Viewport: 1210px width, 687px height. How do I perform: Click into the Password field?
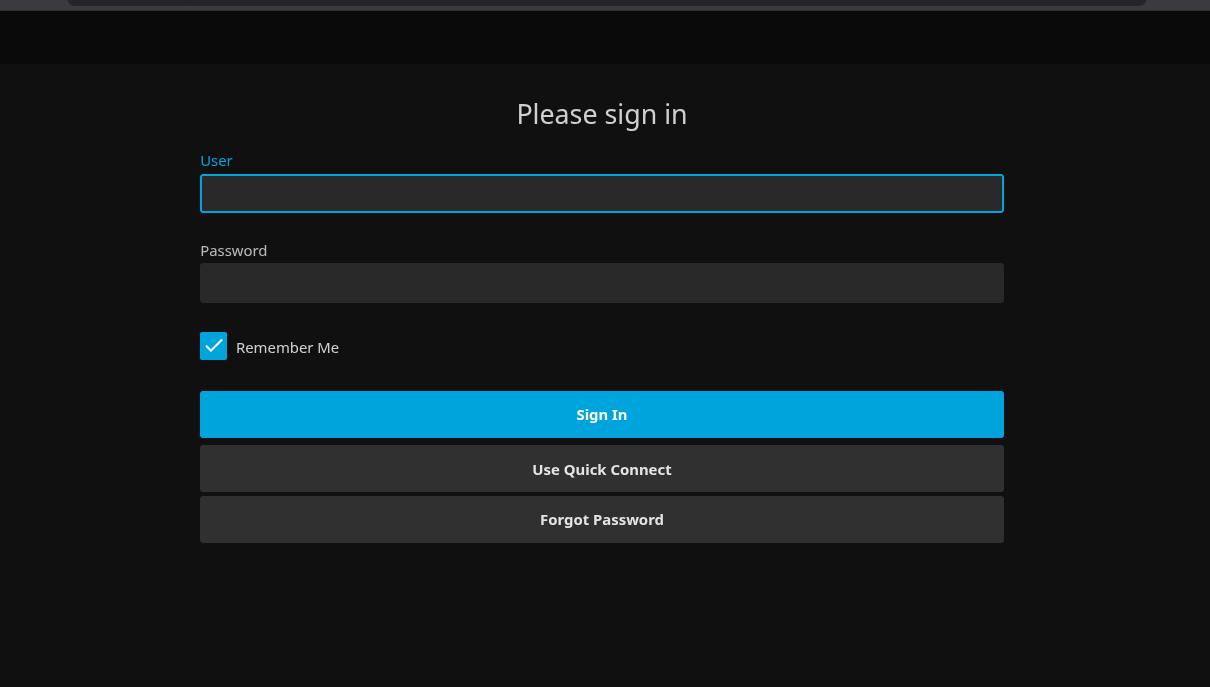(601, 283)
